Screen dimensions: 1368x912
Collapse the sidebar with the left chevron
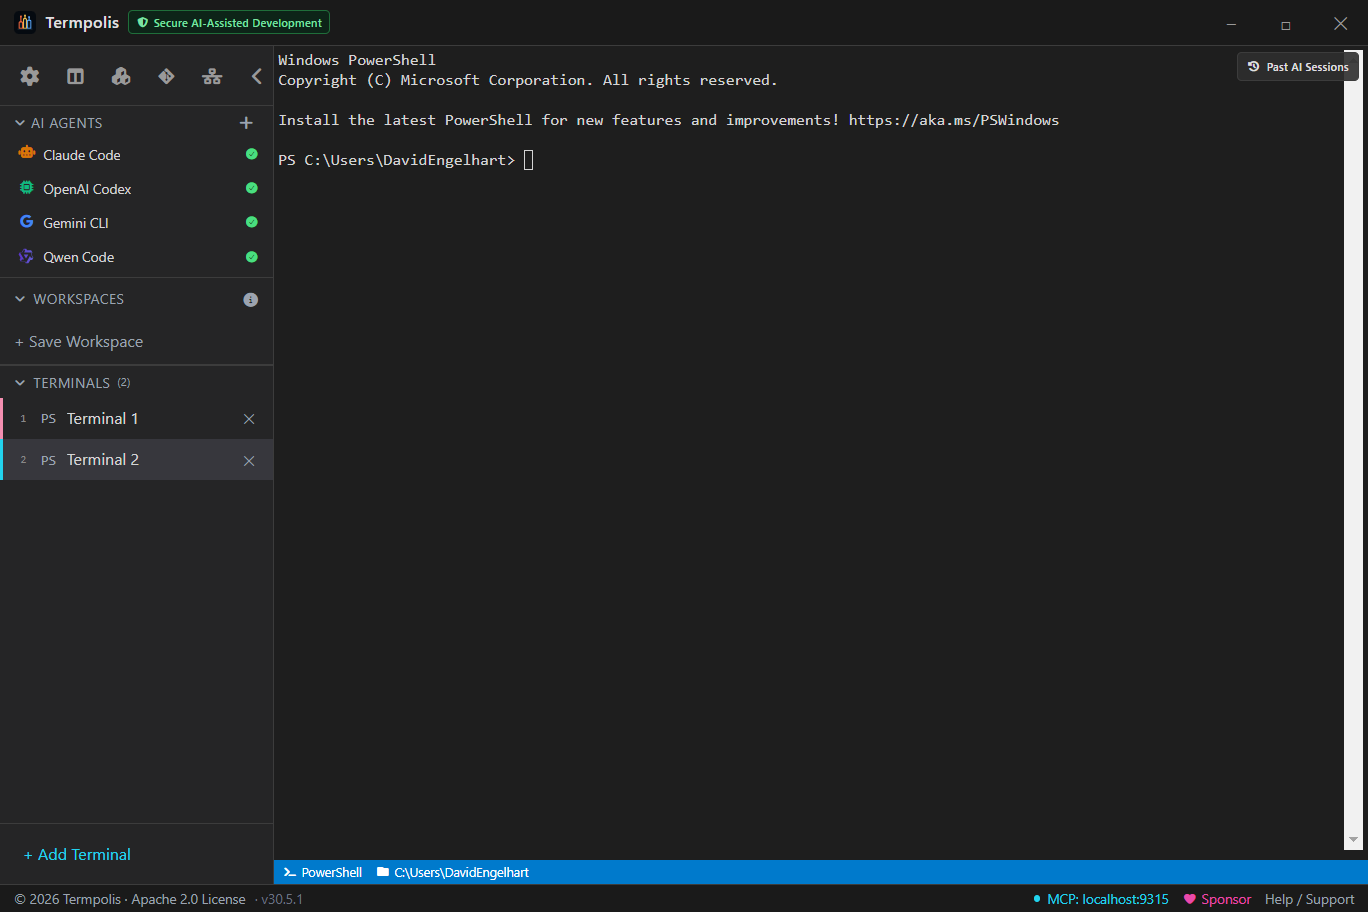pos(256,76)
